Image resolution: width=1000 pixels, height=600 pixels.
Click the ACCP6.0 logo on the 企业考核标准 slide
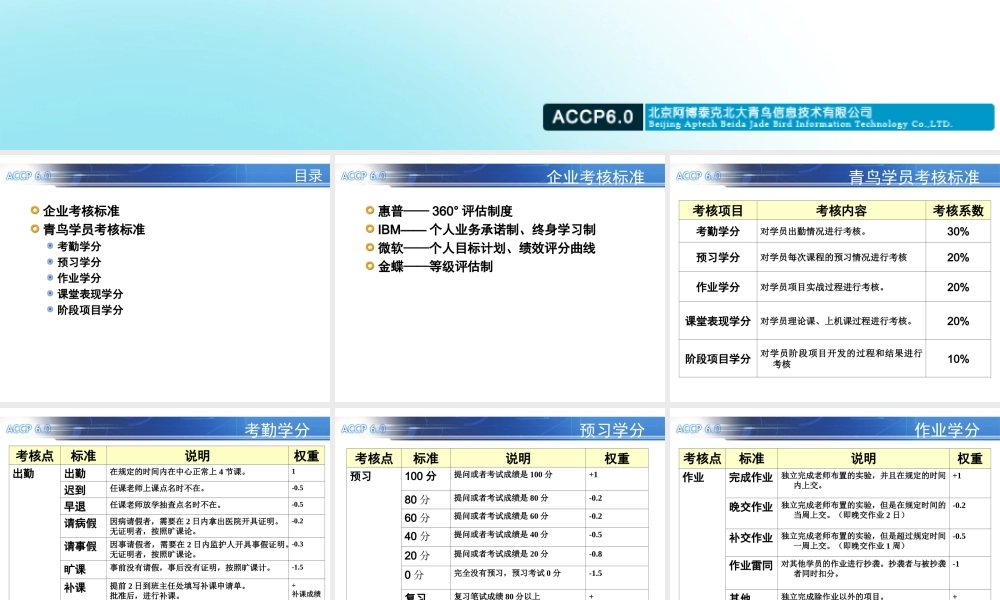[360, 174]
